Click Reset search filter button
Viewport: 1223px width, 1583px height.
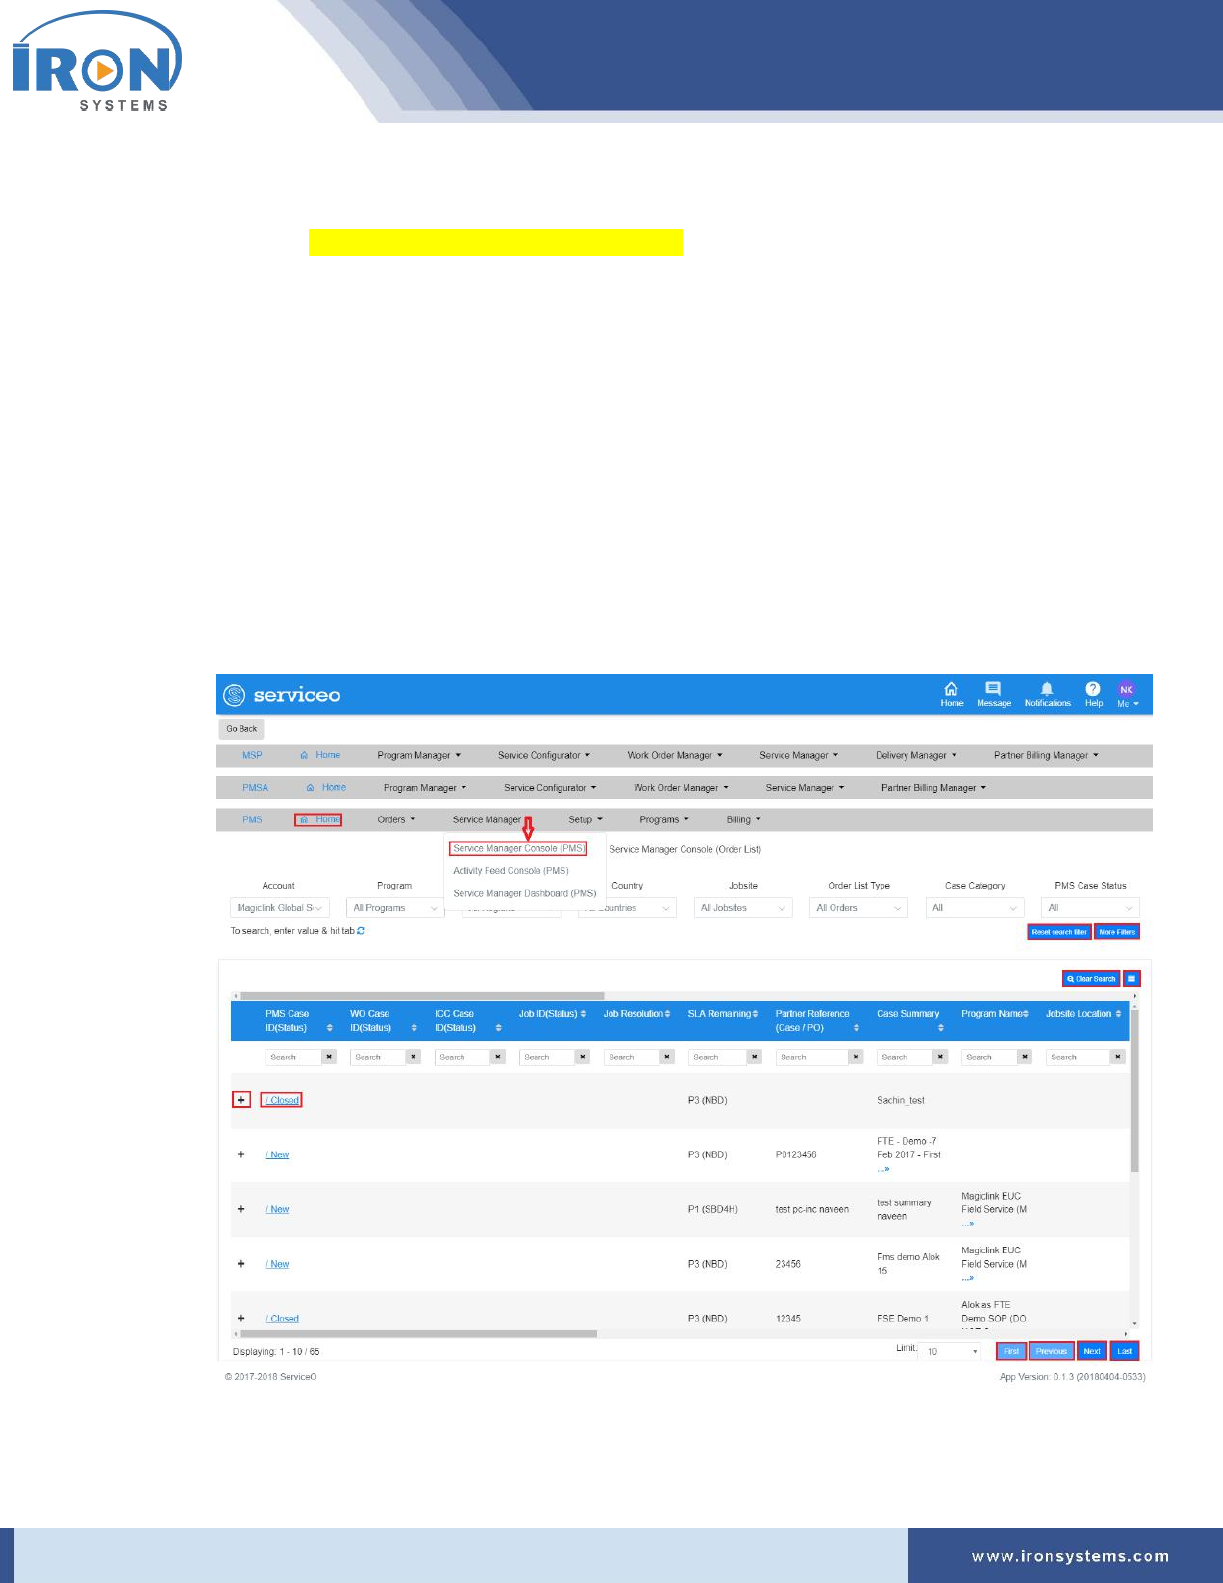(x=1059, y=932)
